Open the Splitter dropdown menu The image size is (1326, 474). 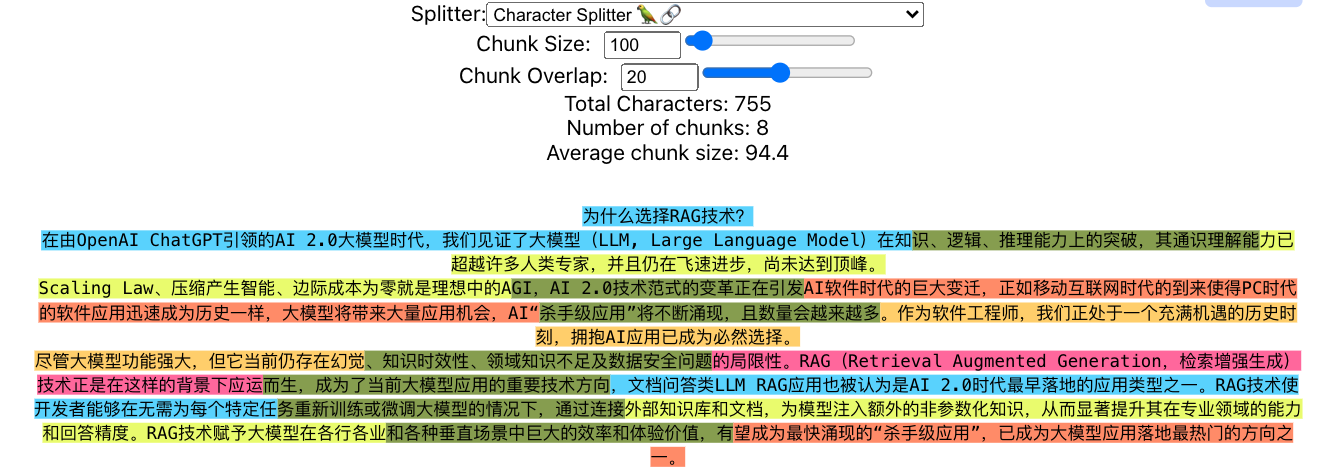704,14
